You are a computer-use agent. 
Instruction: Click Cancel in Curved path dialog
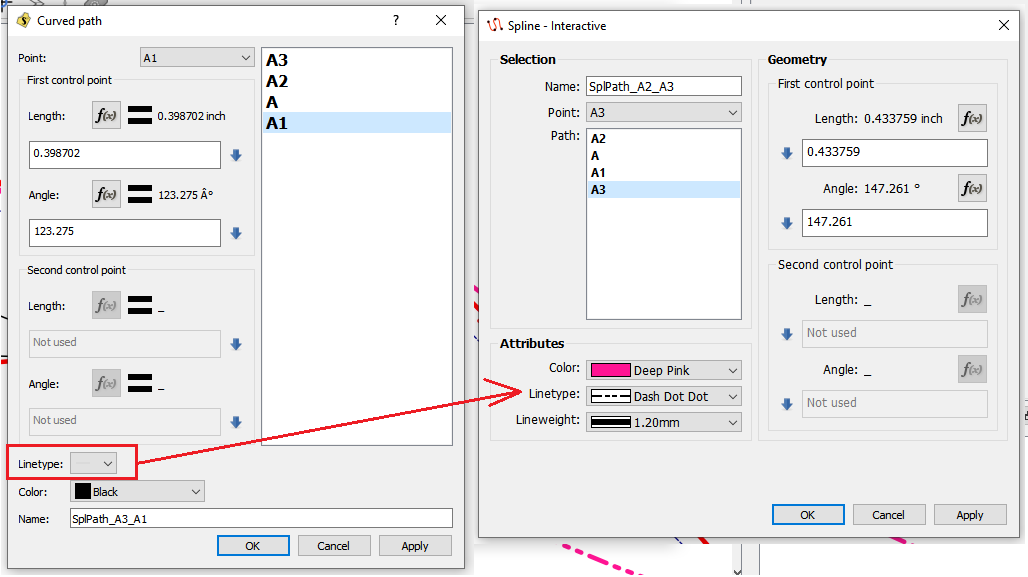(333, 546)
